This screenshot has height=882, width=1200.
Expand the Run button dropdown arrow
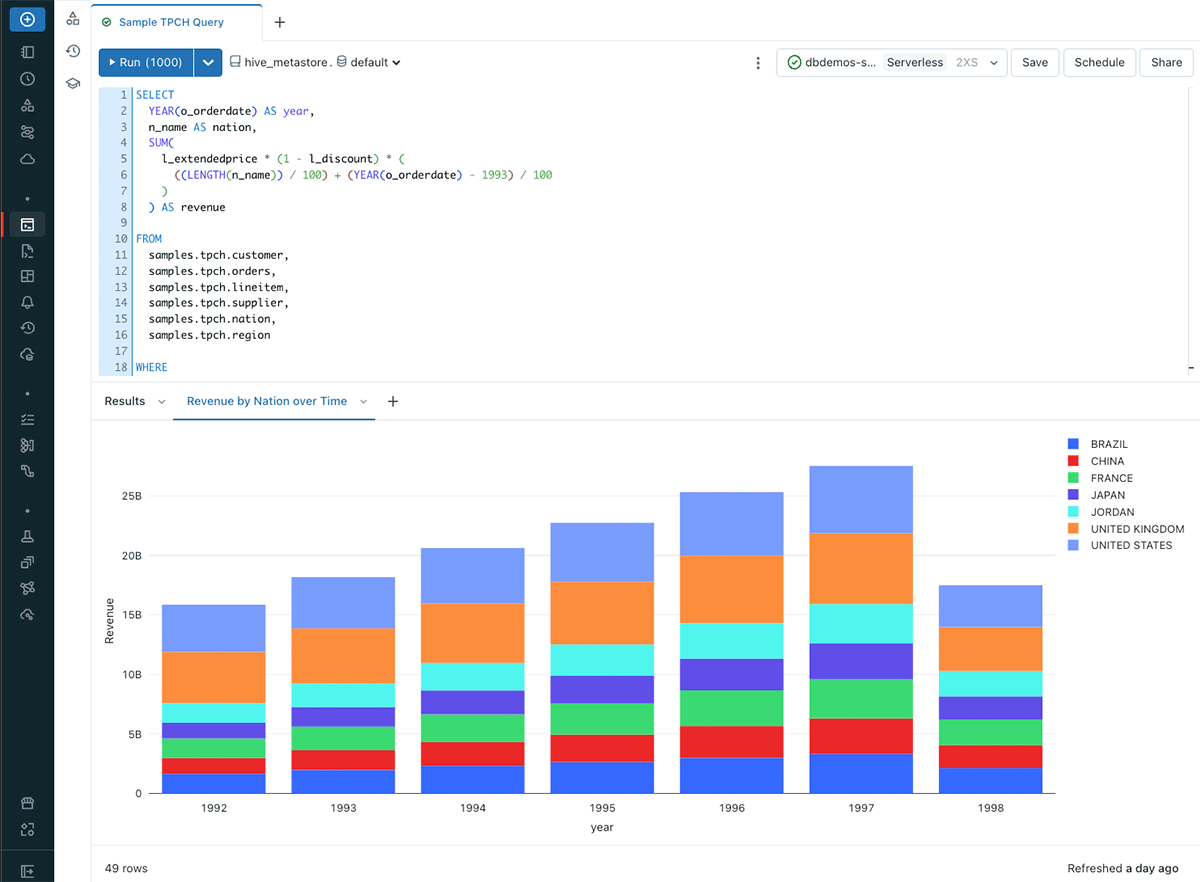(208, 62)
